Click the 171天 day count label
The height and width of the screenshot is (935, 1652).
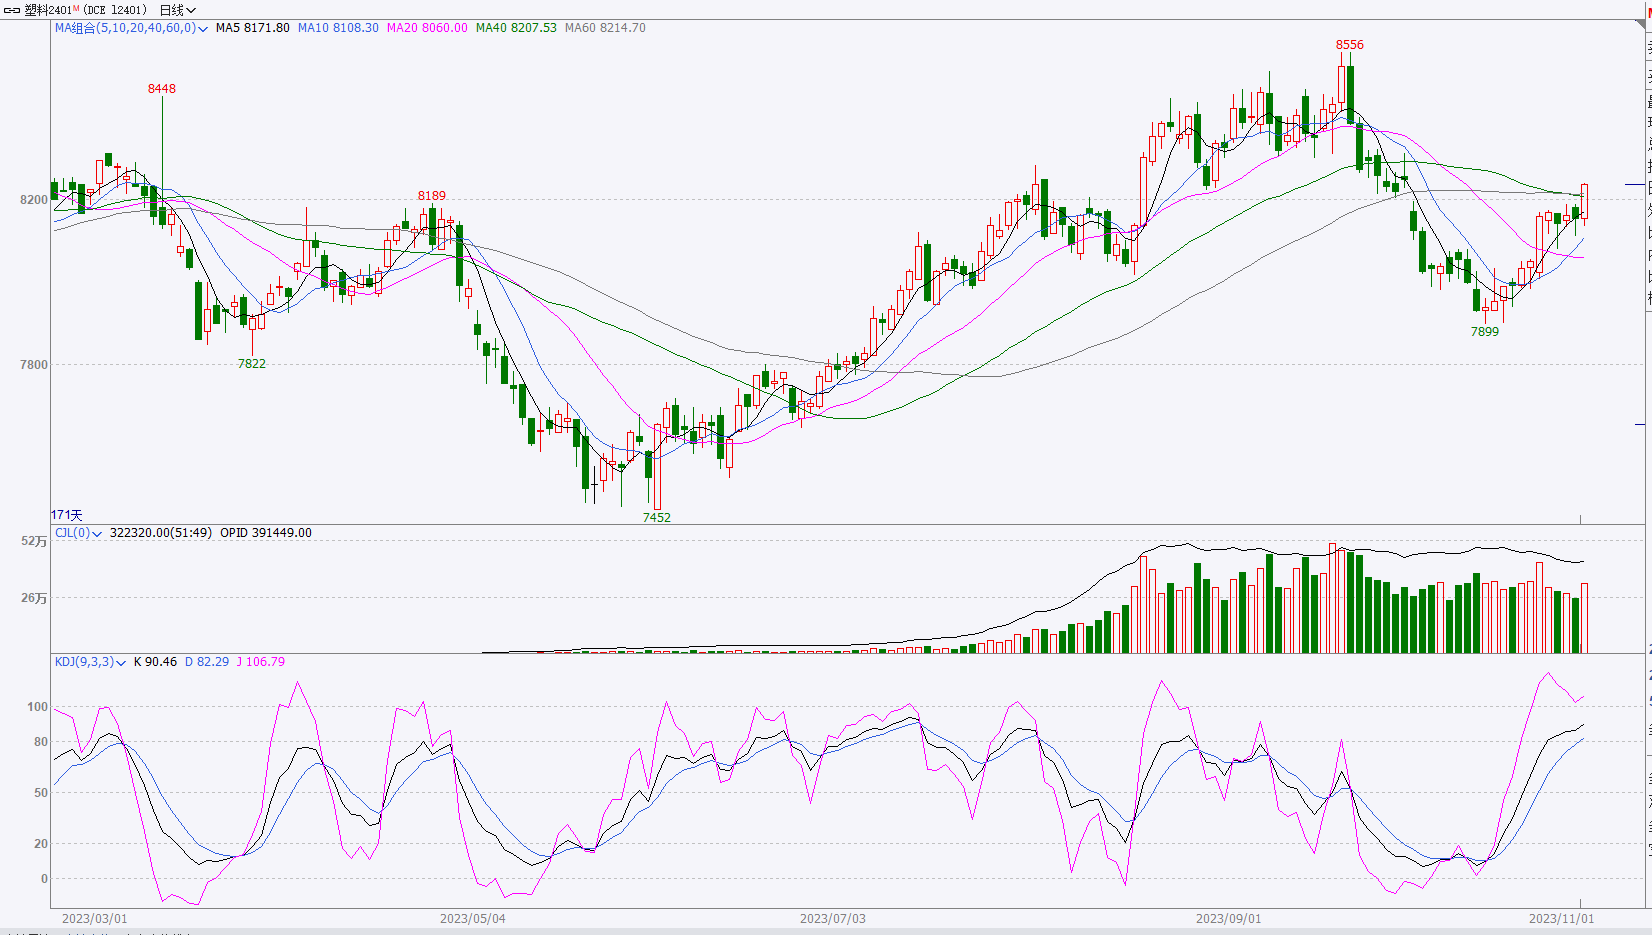click(x=67, y=515)
